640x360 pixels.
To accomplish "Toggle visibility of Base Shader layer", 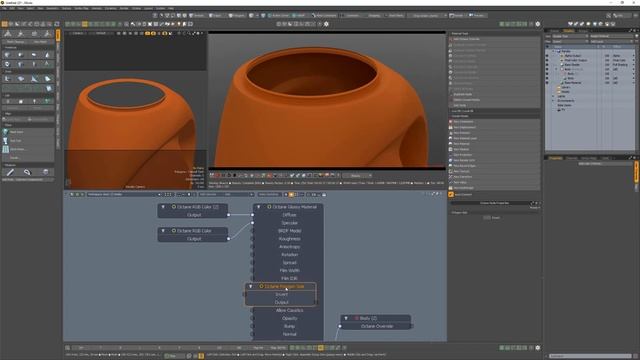I will (x=547, y=65).
